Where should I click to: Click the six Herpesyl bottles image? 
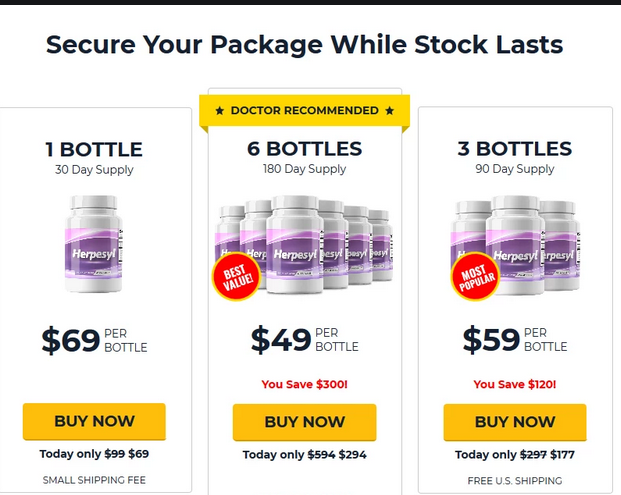tap(304, 244)
